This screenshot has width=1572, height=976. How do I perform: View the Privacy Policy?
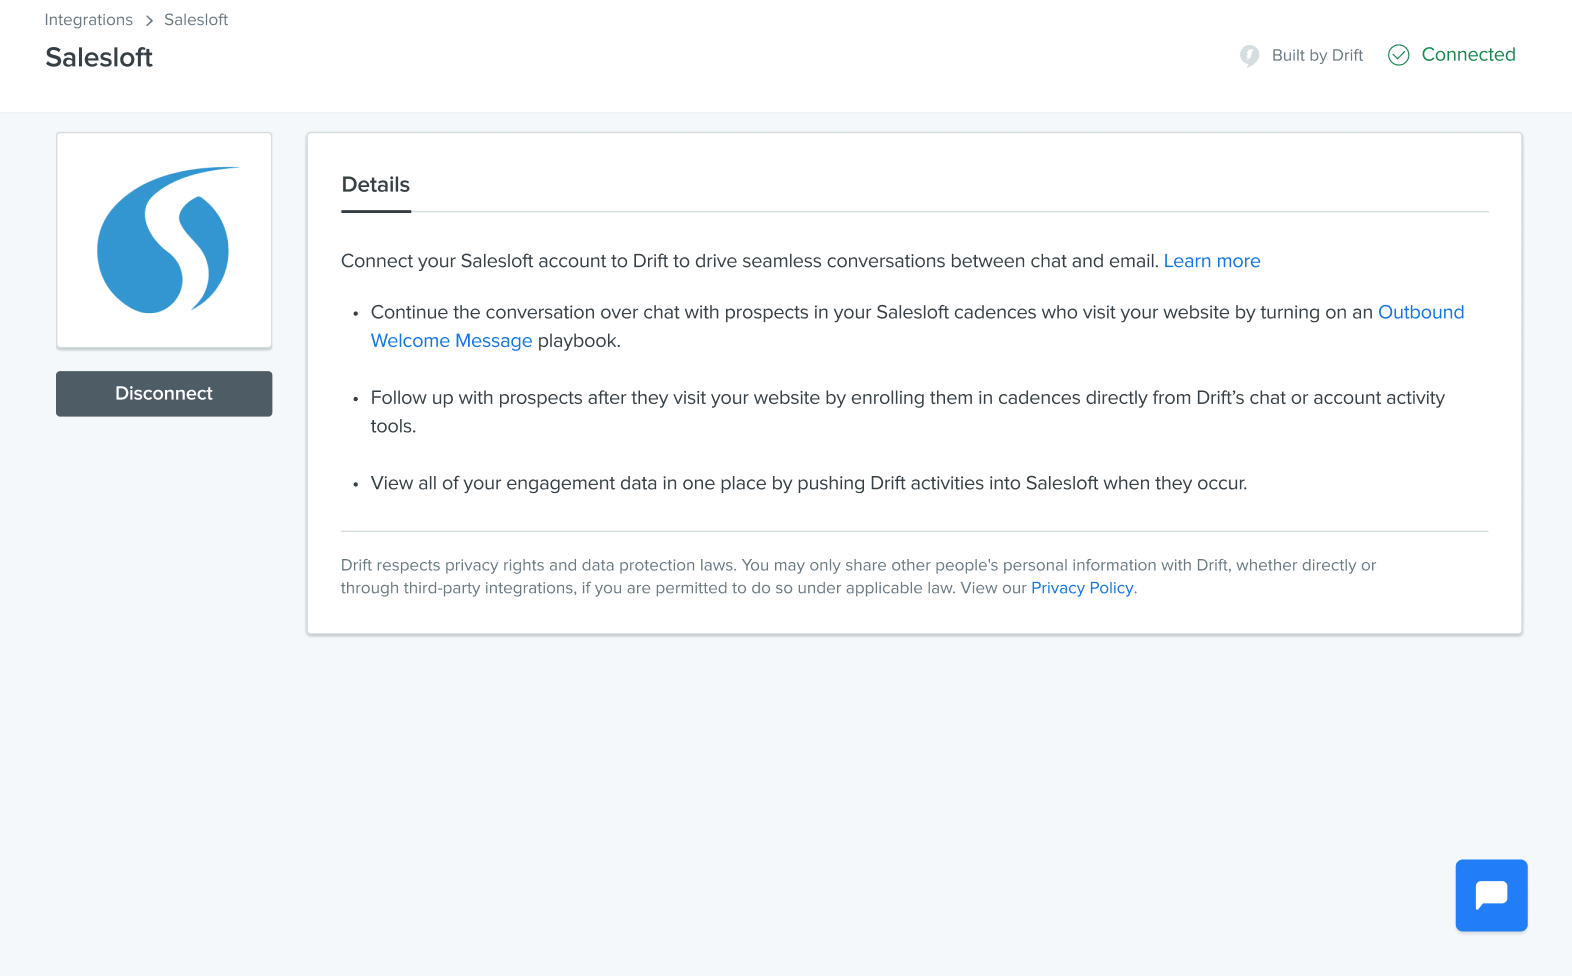point(1082,588)
